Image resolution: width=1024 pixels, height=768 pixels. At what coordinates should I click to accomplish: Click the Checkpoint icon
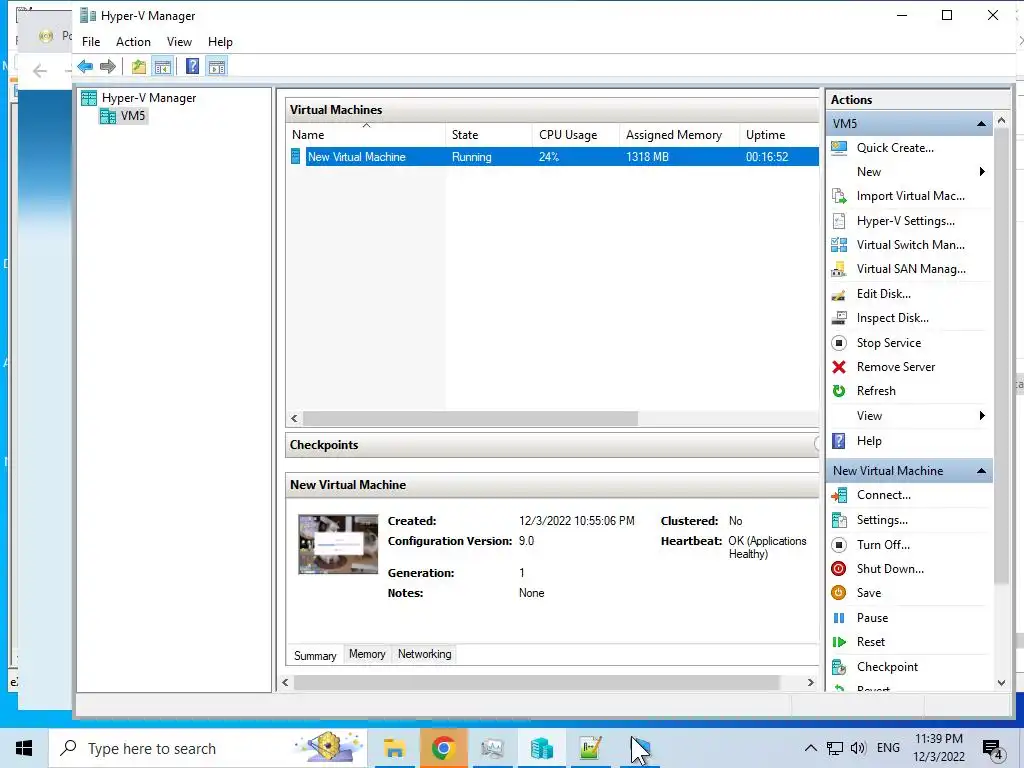(839, 667)
